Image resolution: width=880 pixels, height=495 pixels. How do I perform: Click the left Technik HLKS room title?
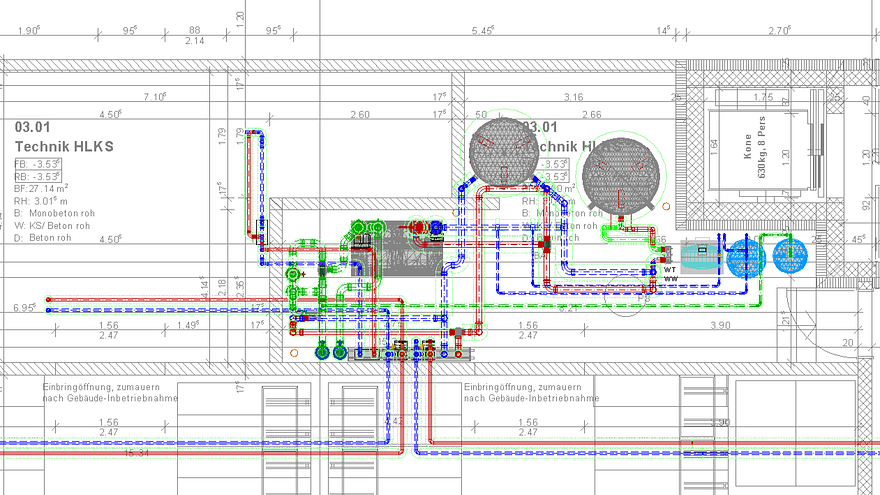(64, 147)
